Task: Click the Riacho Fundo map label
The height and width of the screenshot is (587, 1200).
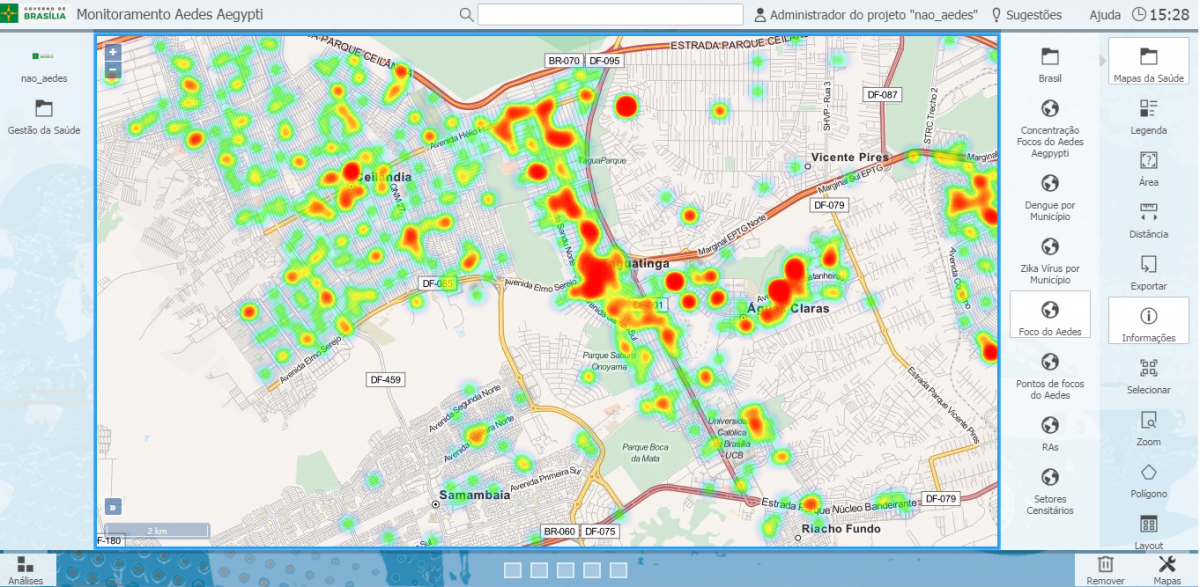Action: click(x=841, y=528)
